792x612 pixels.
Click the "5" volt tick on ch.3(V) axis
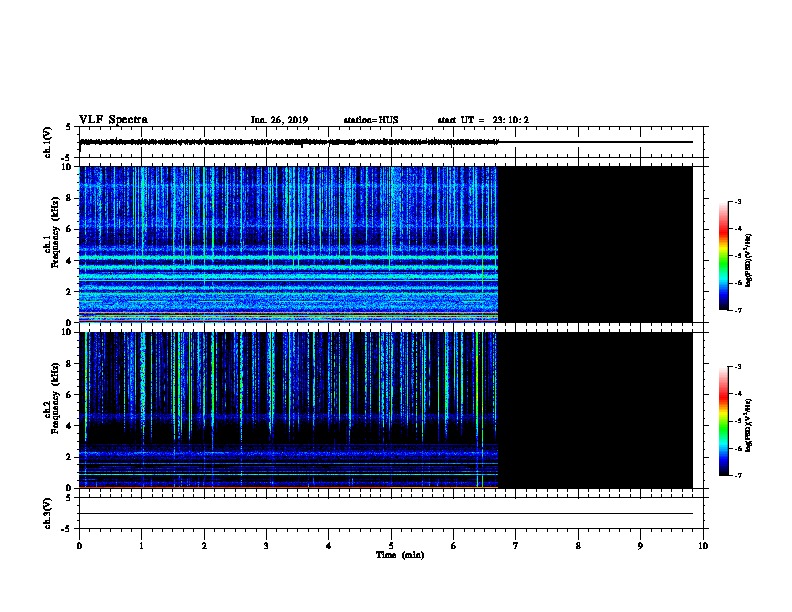click(68, 498)
